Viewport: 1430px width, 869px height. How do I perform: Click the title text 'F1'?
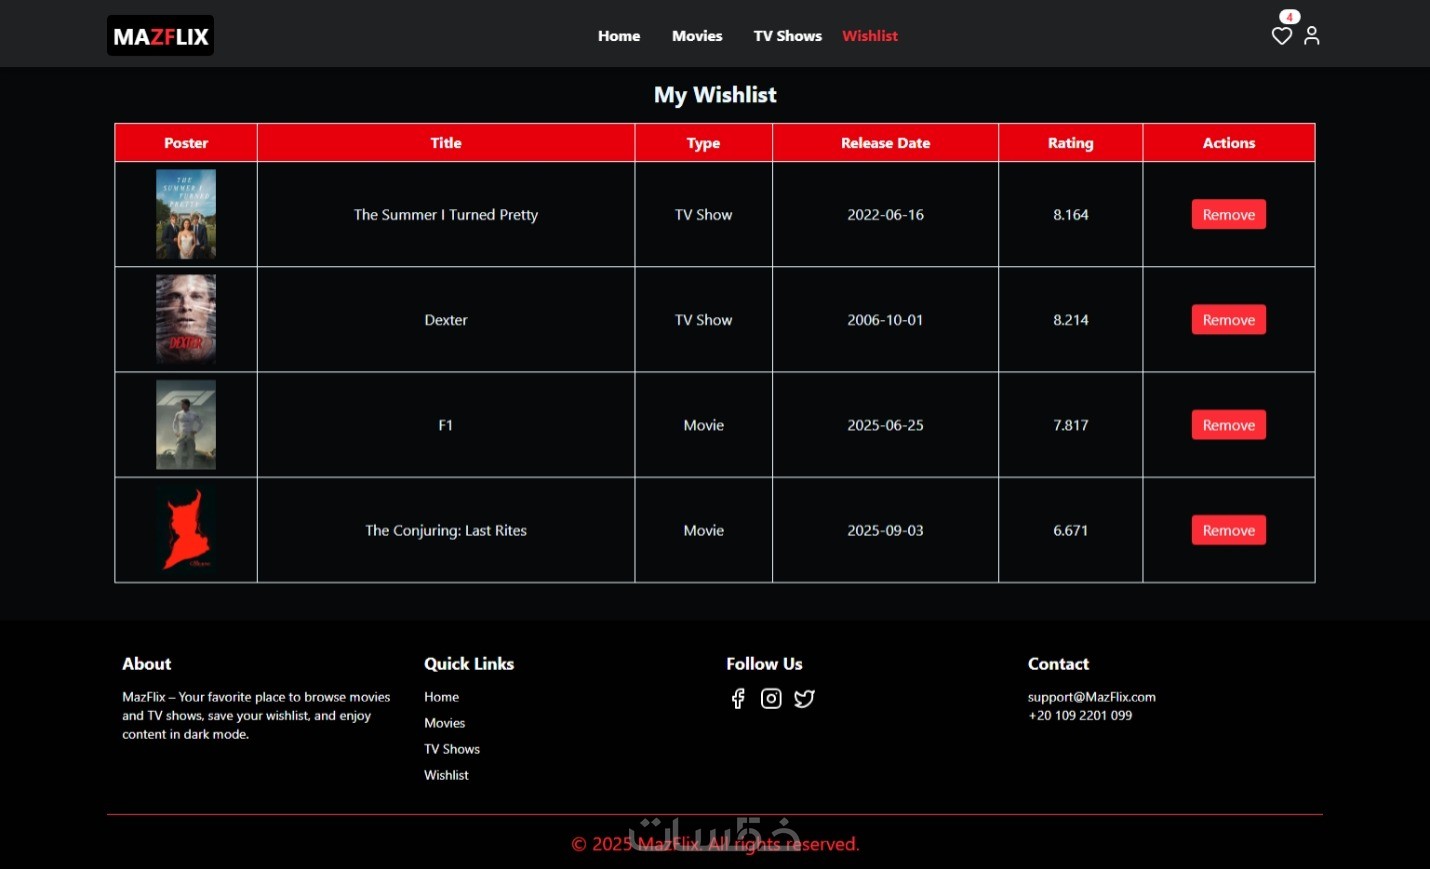click(446, 425)
